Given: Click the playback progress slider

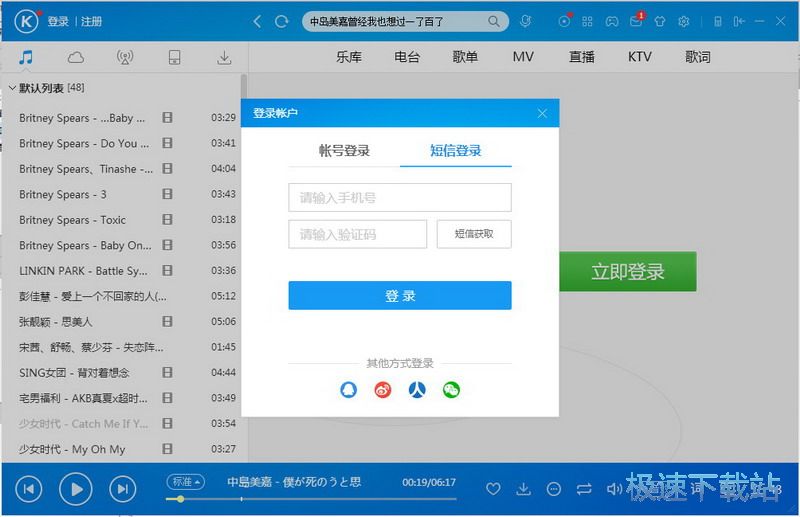Looking at the screenshot, I should [x=311, y=499].
